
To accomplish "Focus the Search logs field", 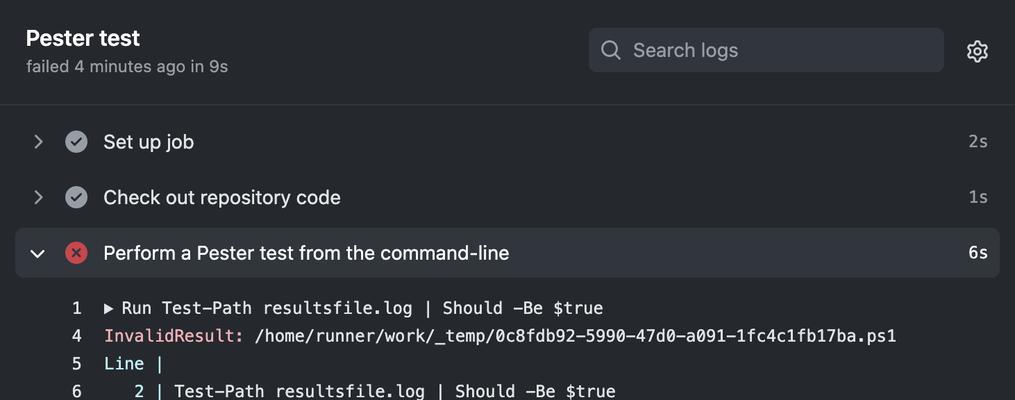I will click(x=766, y=50).
